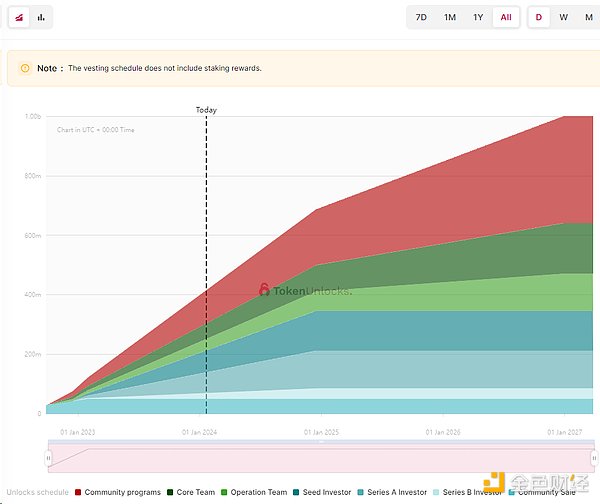Set chart interval to daily (D)
600x504 pixels.
(539, 17)
